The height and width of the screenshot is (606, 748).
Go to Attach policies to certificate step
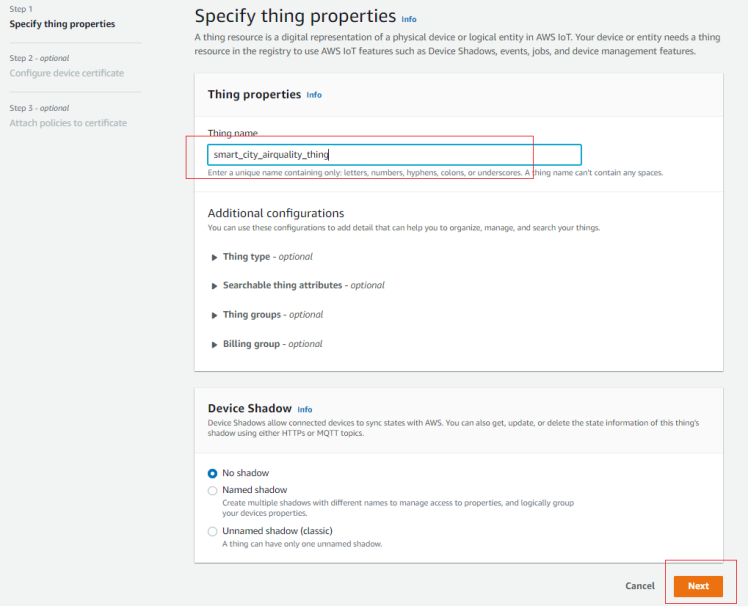[68, 123]
